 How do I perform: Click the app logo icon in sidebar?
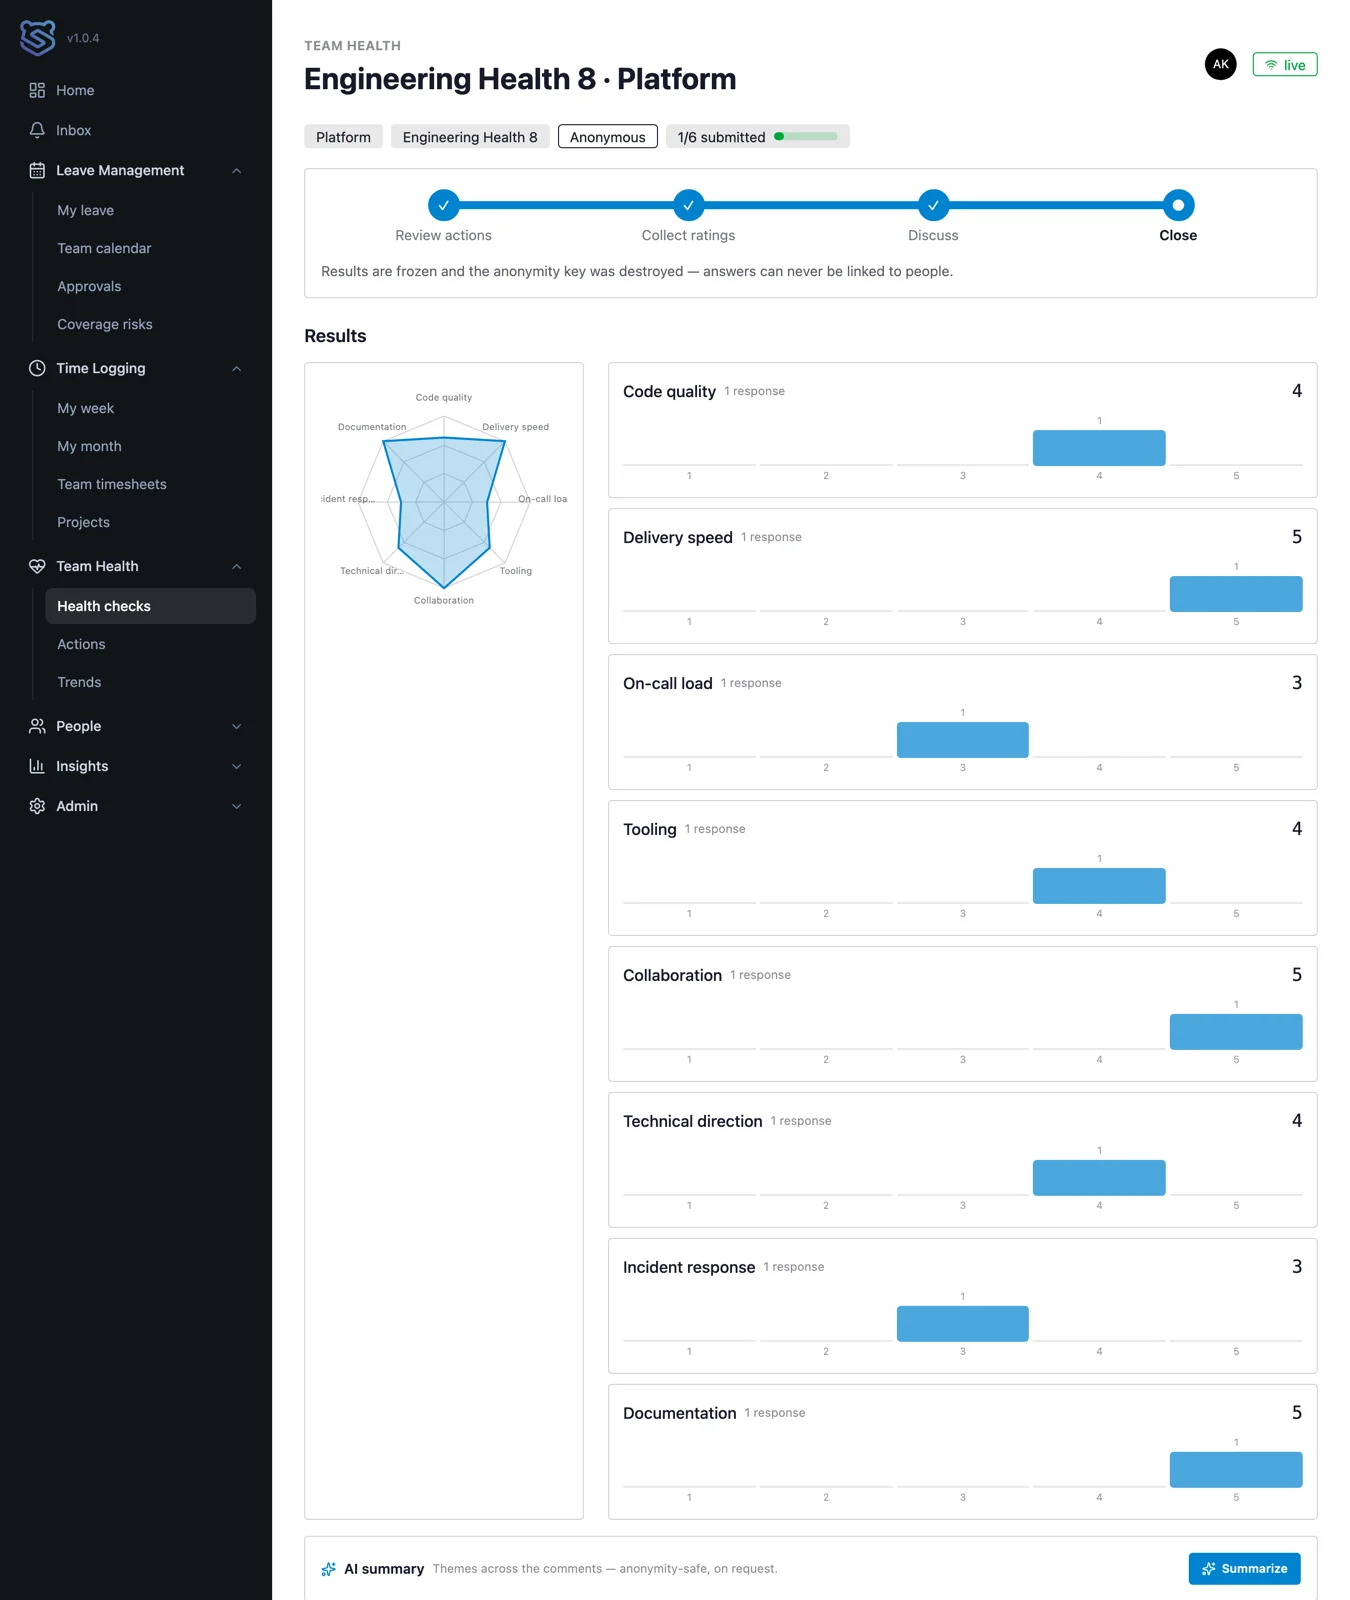38,38
